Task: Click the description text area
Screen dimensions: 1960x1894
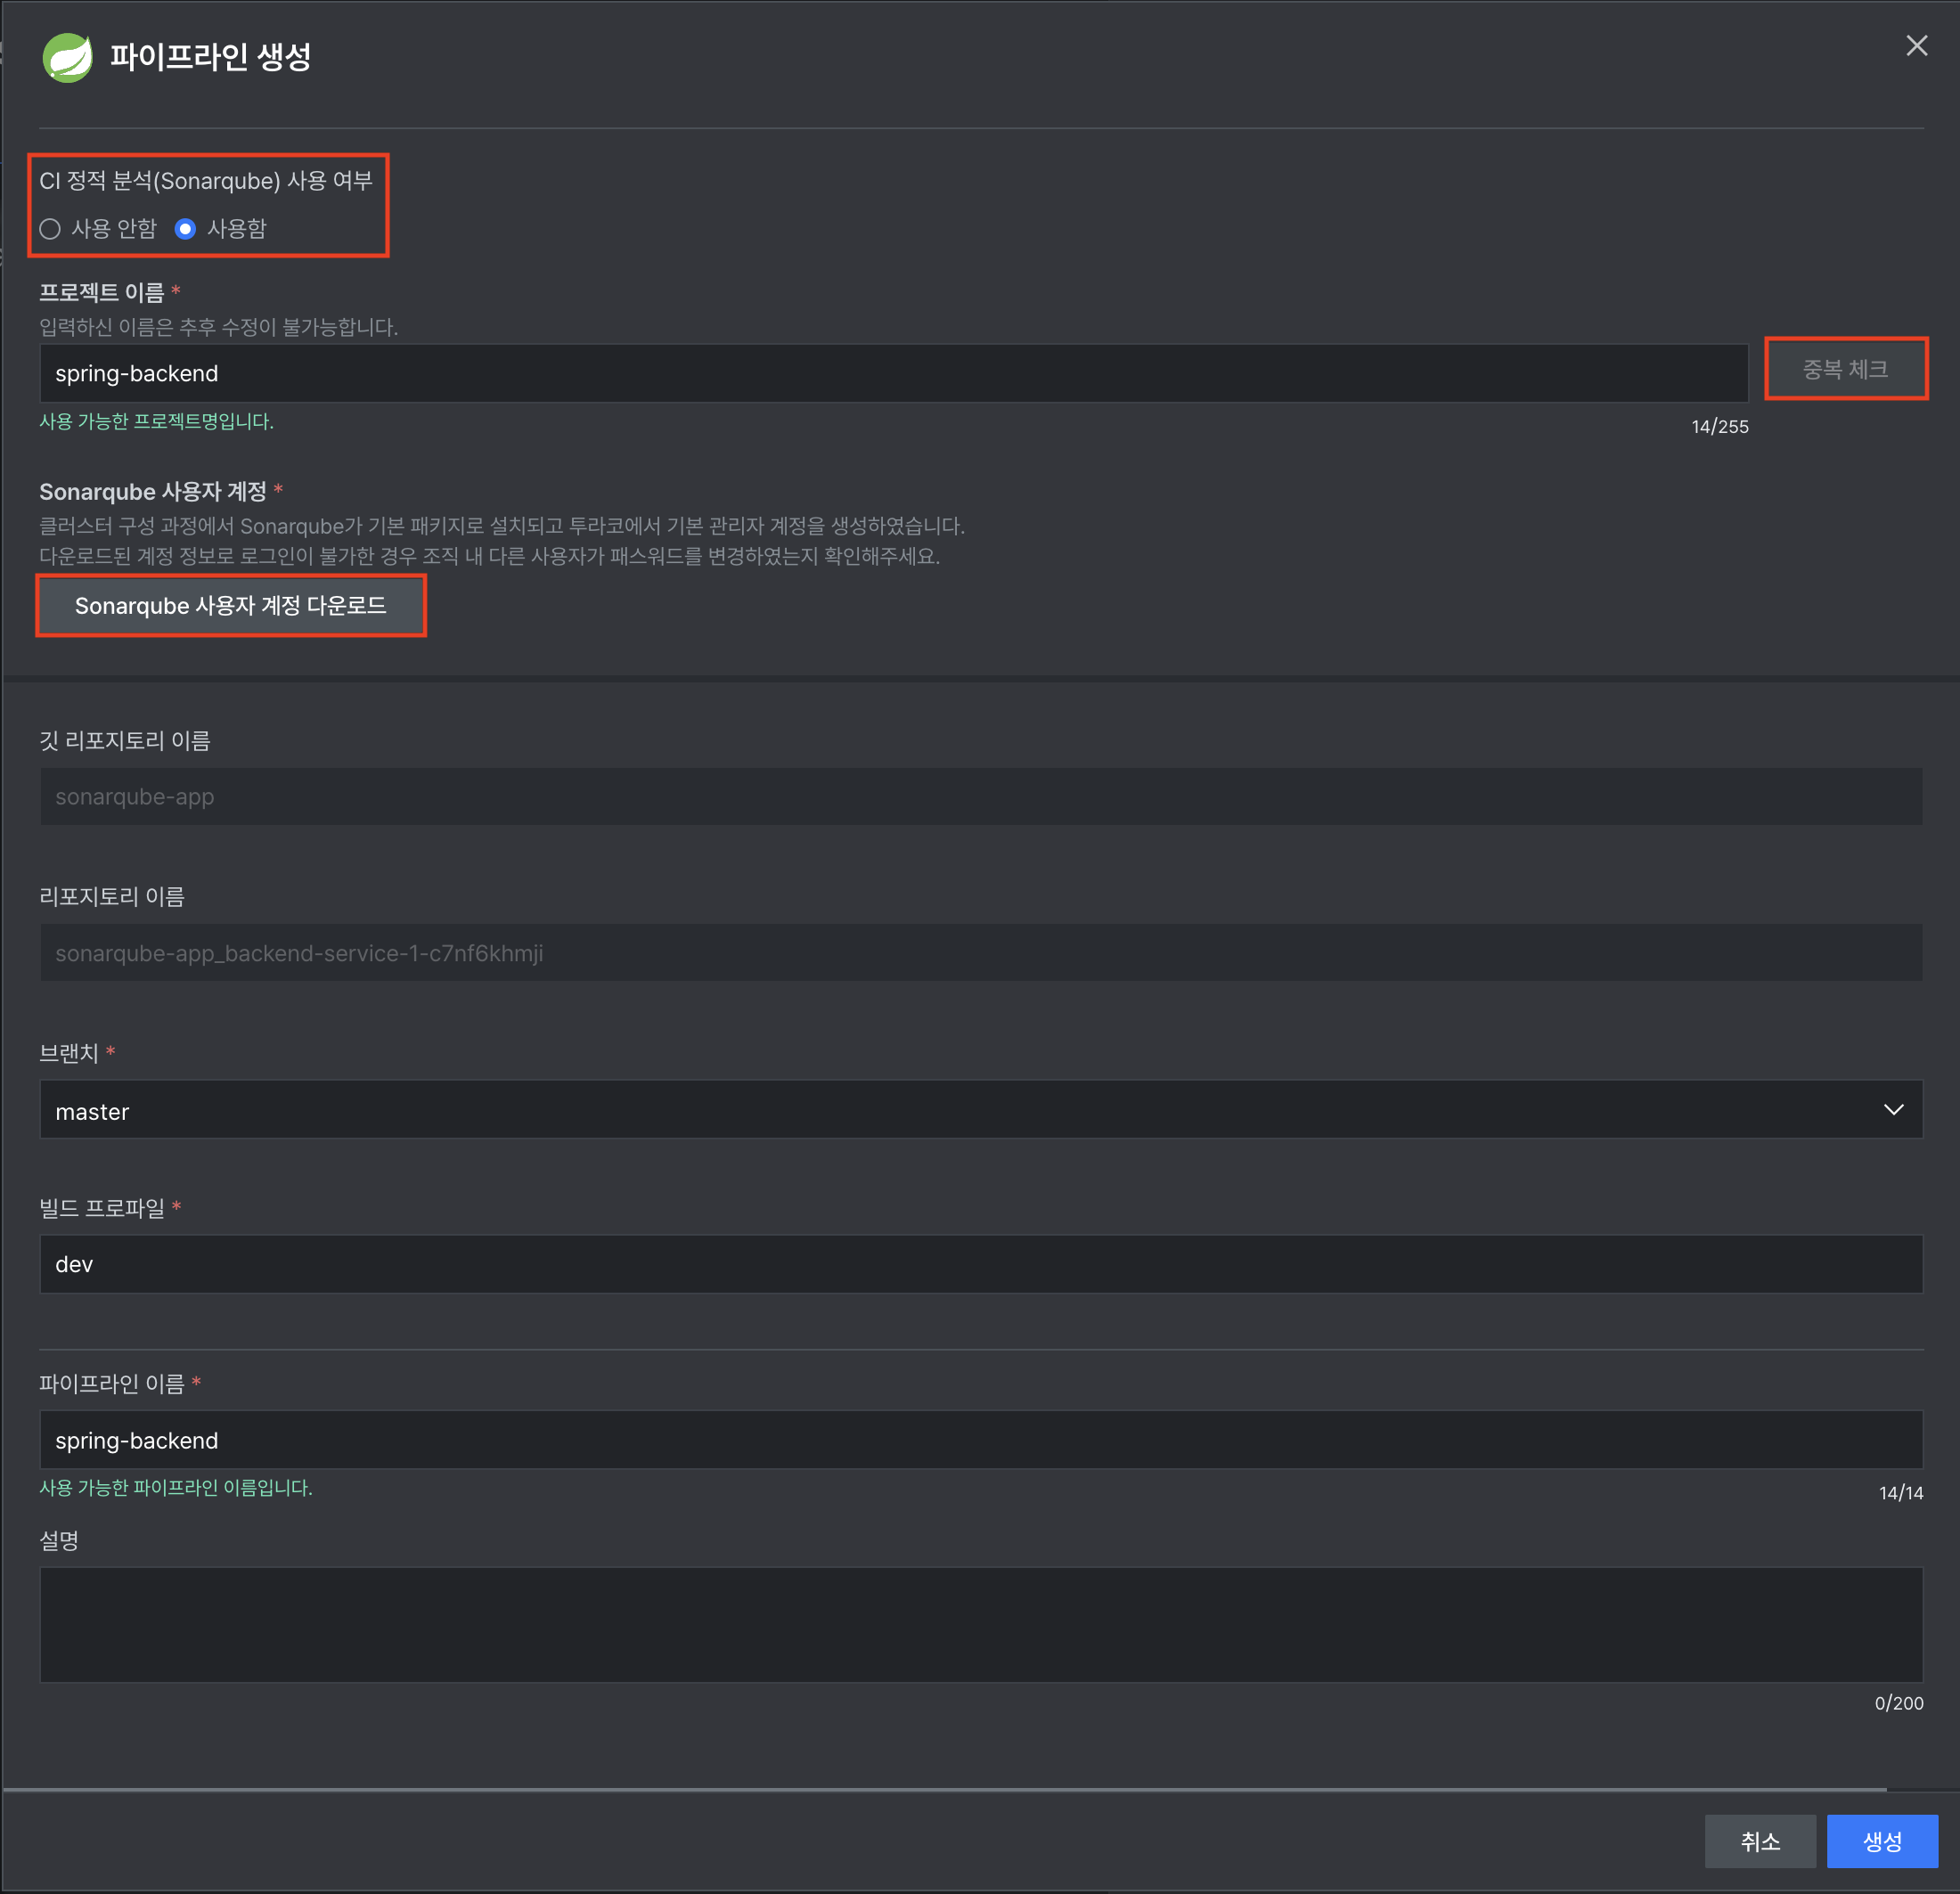Action: (980, 1624)
